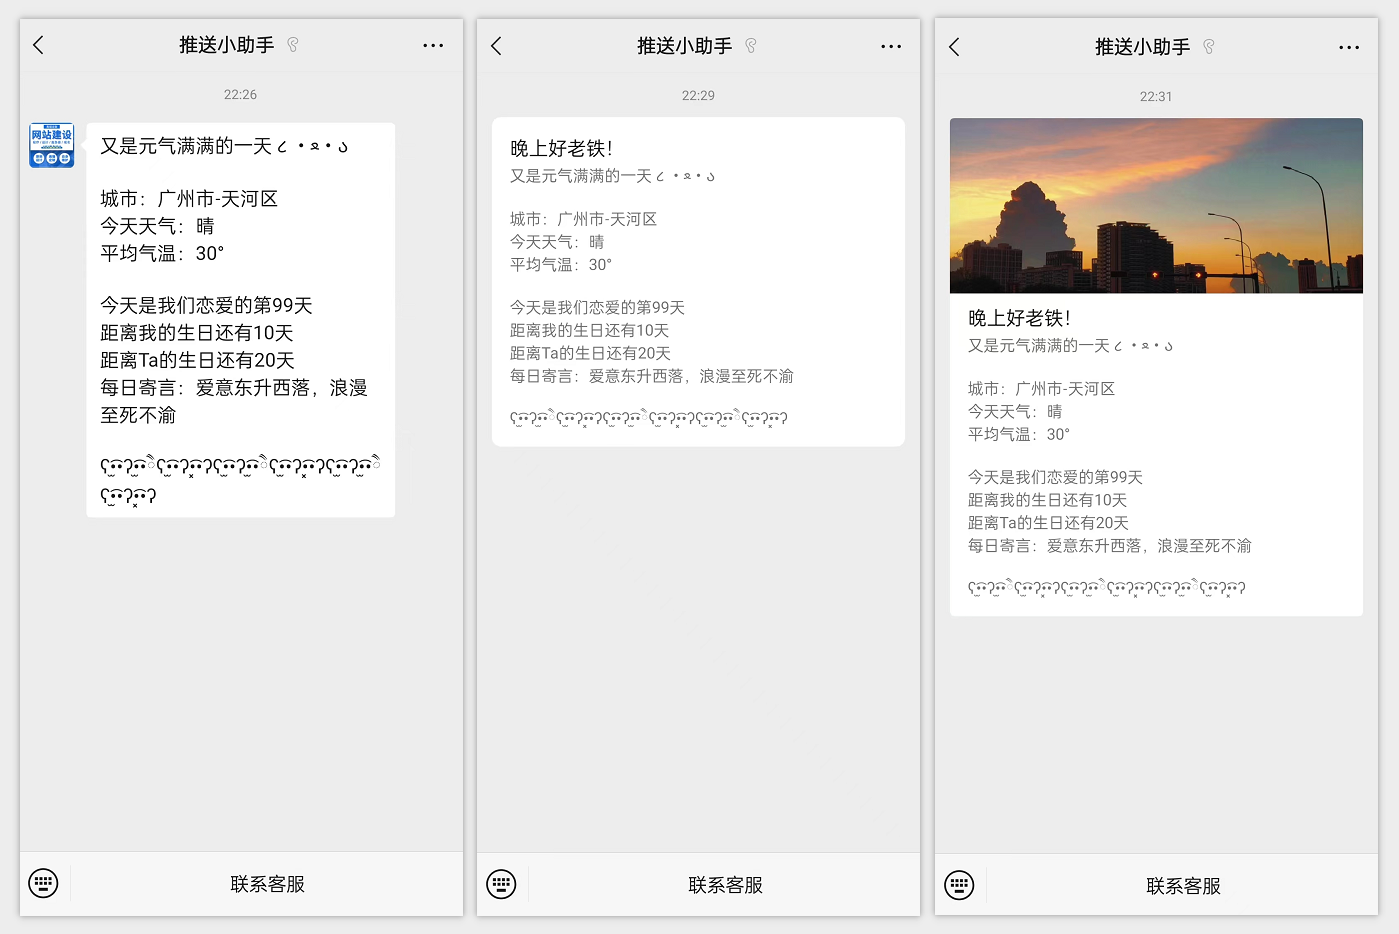Tap the back arrow on the right screen
Image resolution: width=1399 pixels, height=934 pixels.
pos(954,46)
